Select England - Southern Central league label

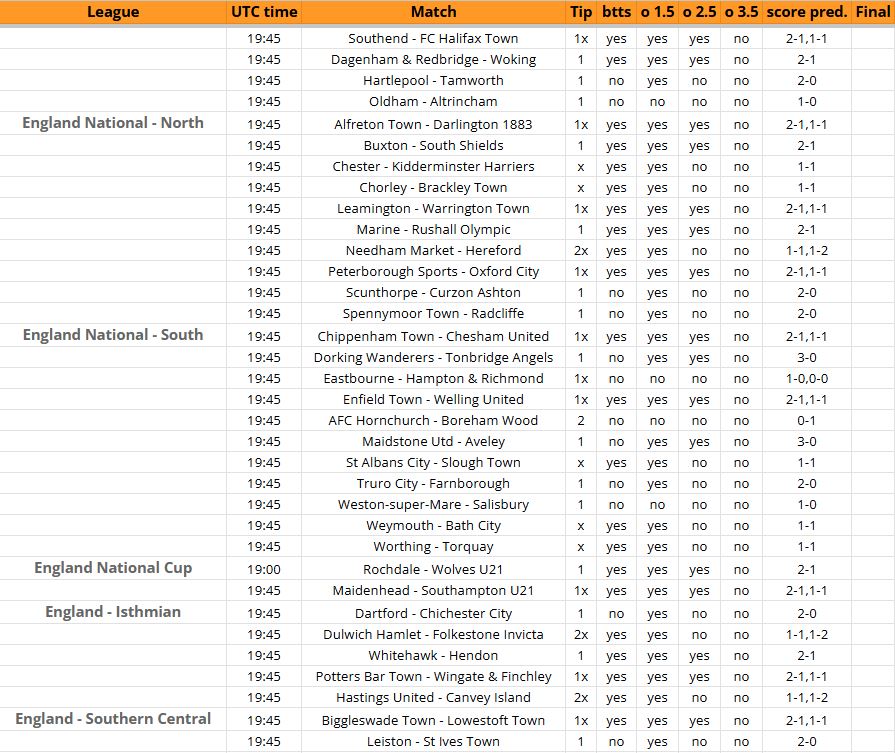(x=113, y=719)
